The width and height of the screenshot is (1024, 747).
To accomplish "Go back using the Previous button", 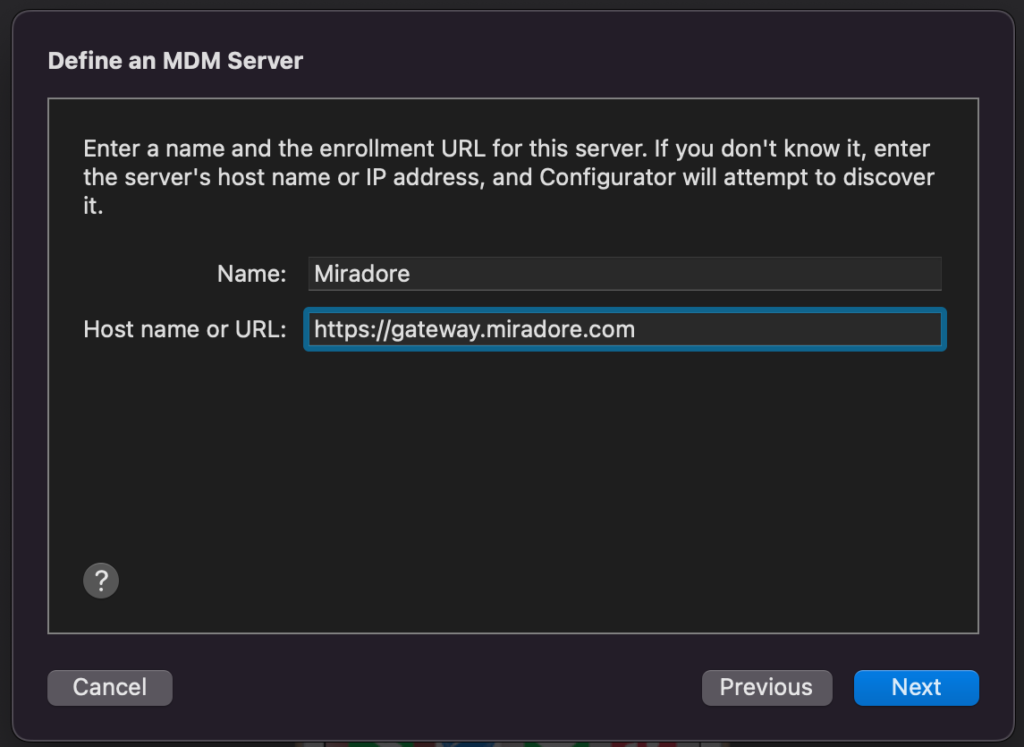I will point(766,687).
